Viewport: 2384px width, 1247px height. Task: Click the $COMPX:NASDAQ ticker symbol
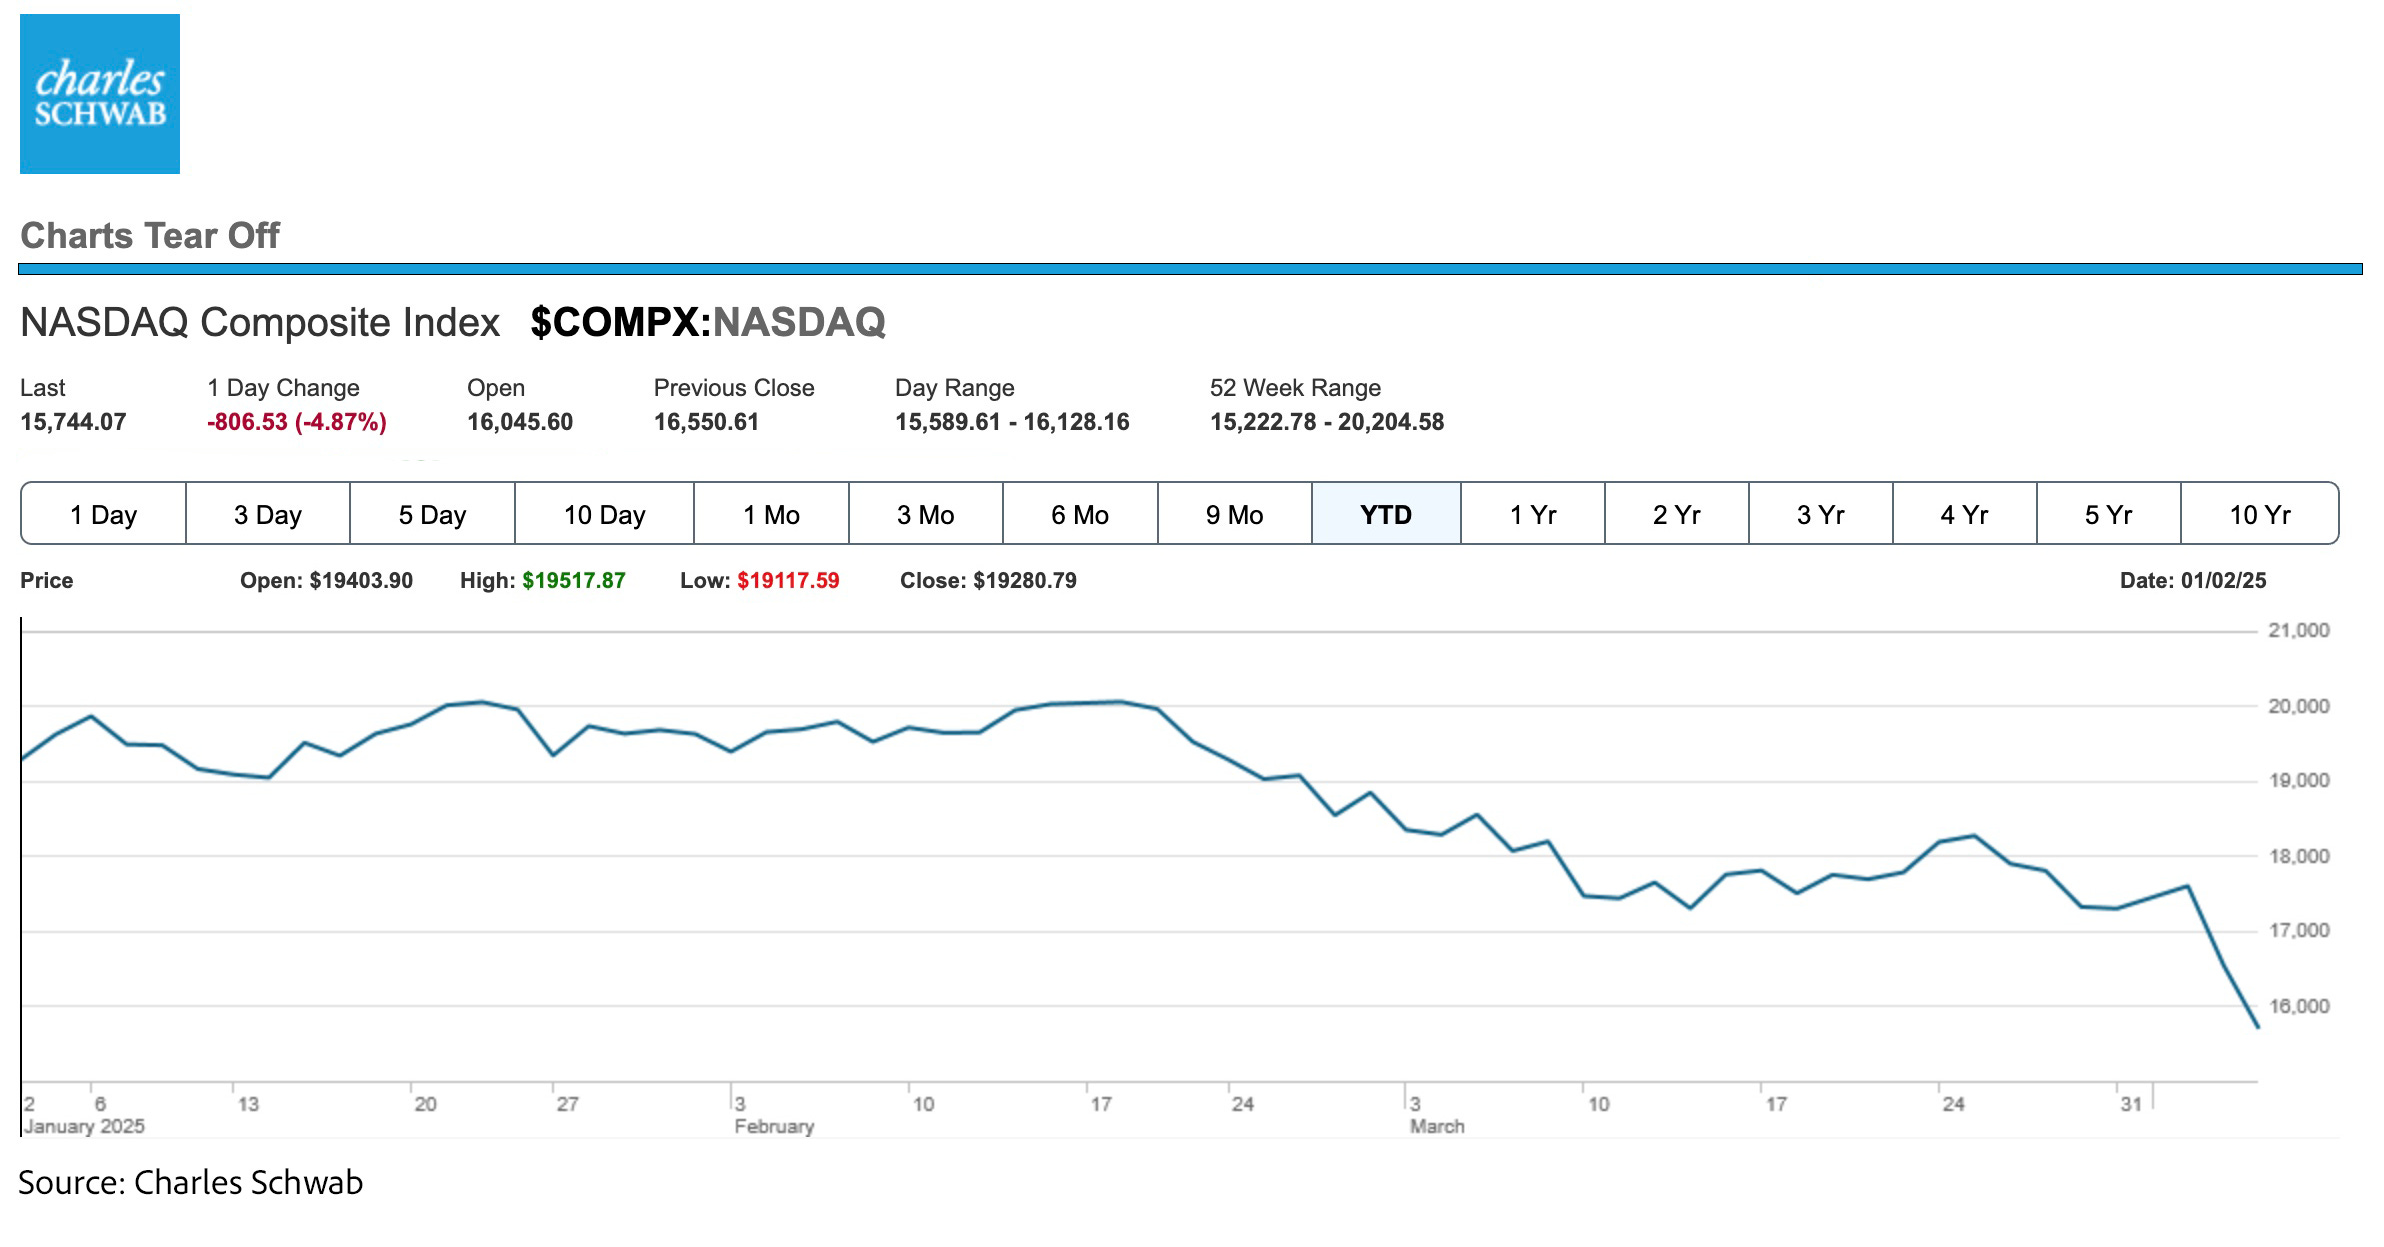coord(708,322)
